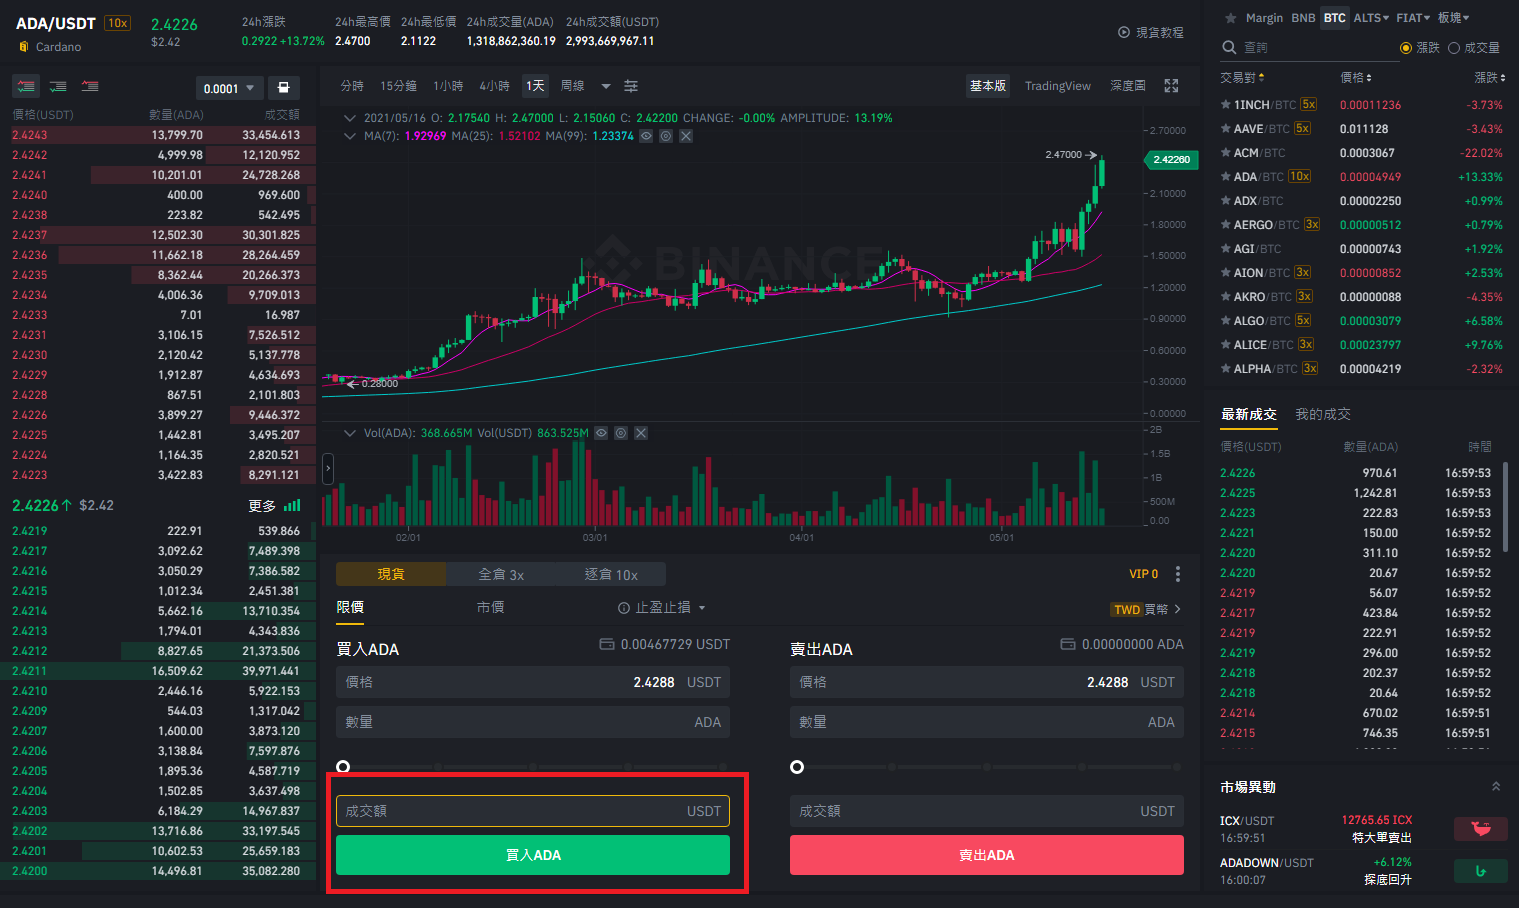Switch chart to 深度圖 mode
Viewport: 1522px width, 909px height.
[x=1128, y=86]
